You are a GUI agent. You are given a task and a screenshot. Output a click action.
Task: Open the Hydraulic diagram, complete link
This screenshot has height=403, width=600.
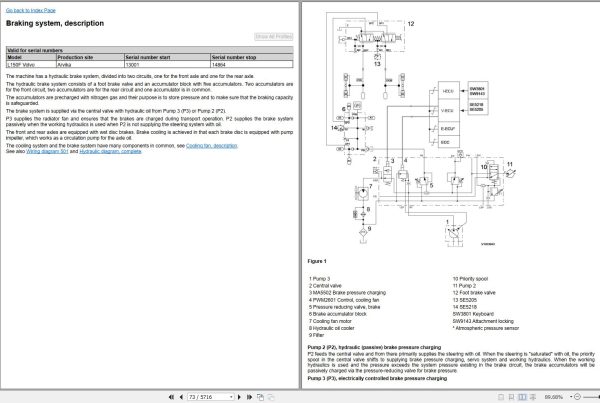[110, 151]
